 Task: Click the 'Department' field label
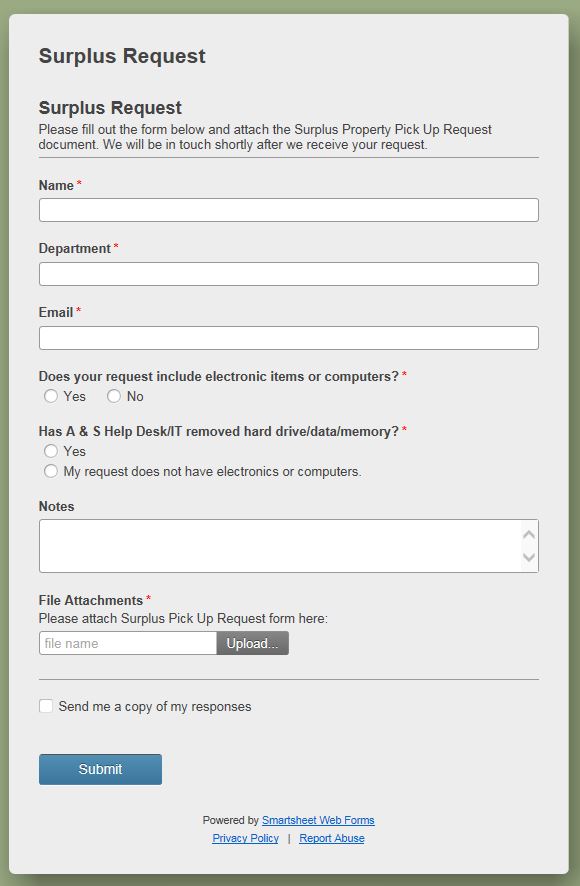coord(75,249)
